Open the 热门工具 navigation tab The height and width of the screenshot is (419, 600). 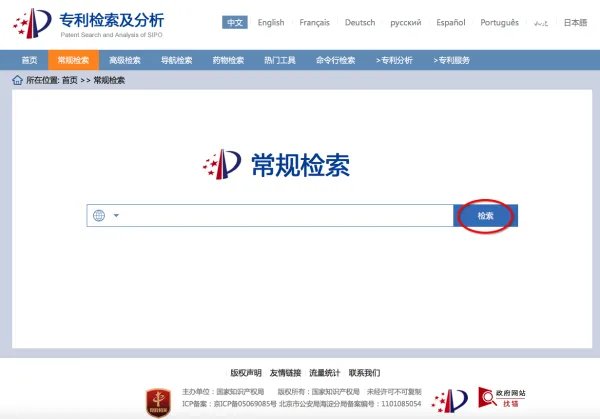280,60
